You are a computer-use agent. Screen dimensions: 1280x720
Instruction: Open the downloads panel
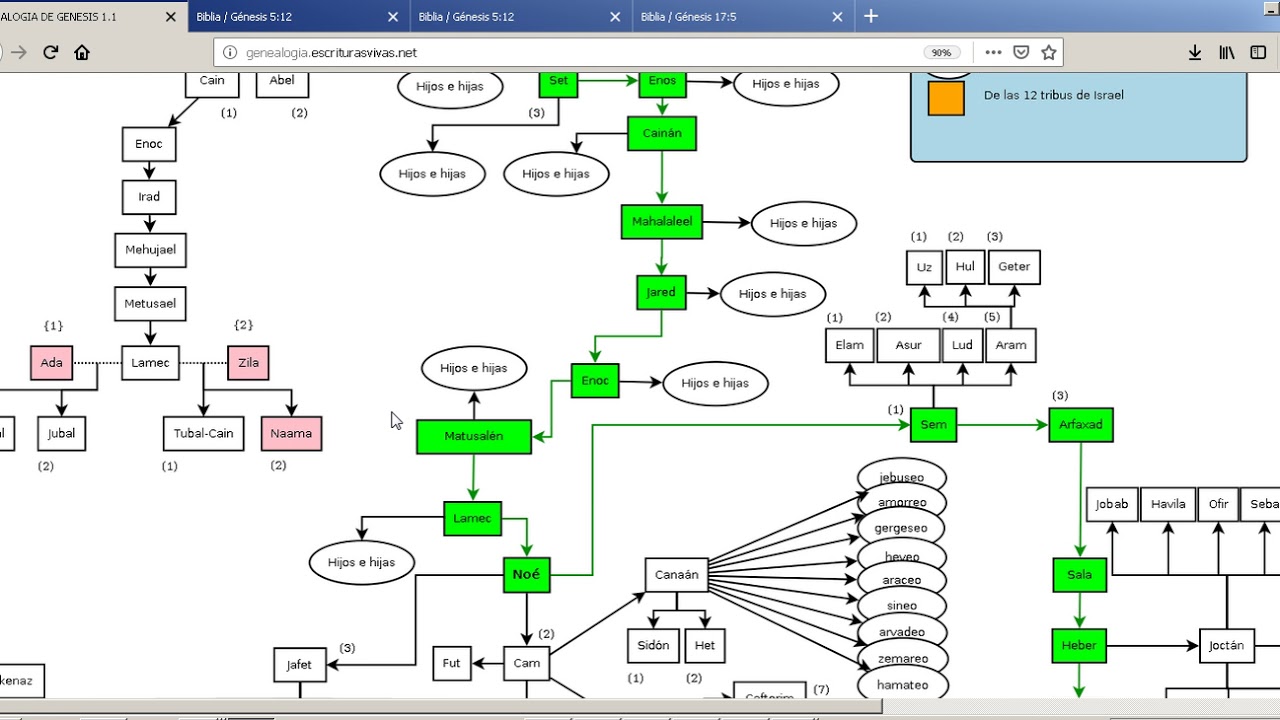(x=1194, y=53)
